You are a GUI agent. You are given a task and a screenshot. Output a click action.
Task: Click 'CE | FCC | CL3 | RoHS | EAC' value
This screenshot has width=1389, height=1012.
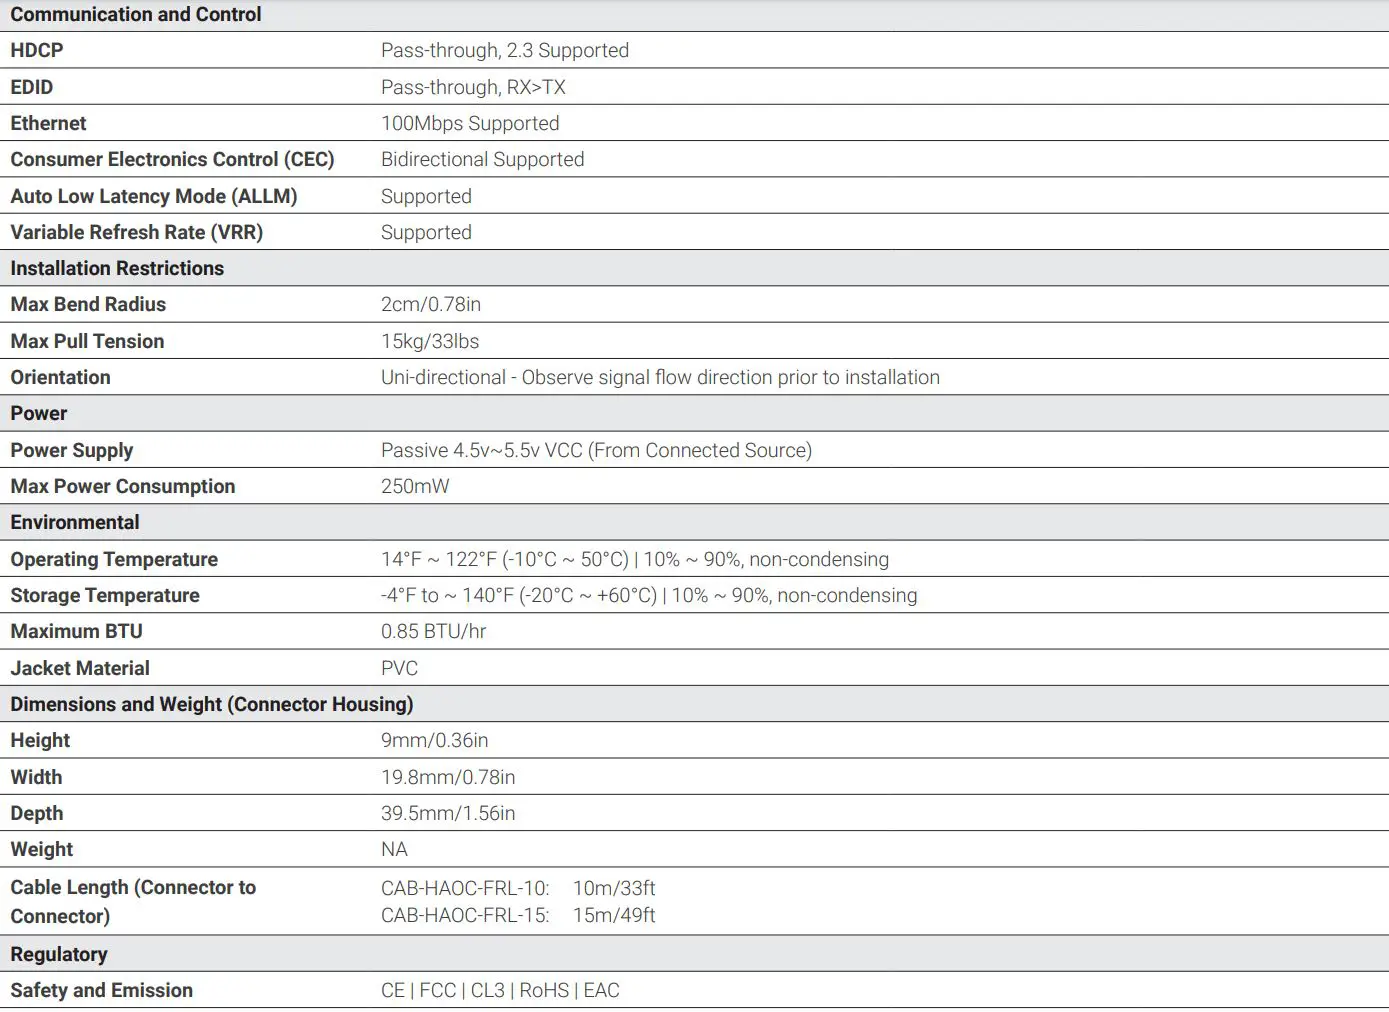click(x=500, y=990)
